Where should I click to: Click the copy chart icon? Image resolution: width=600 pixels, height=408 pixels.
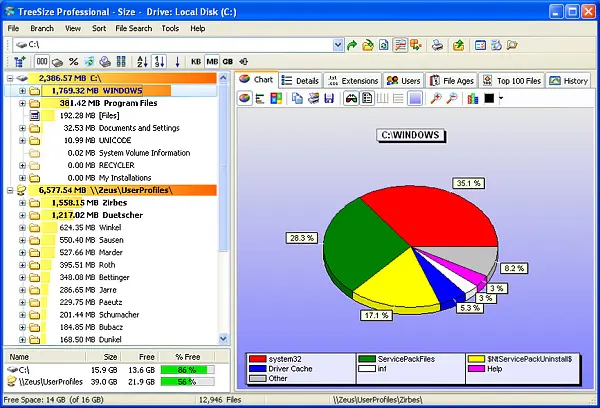tap(297, 98)
